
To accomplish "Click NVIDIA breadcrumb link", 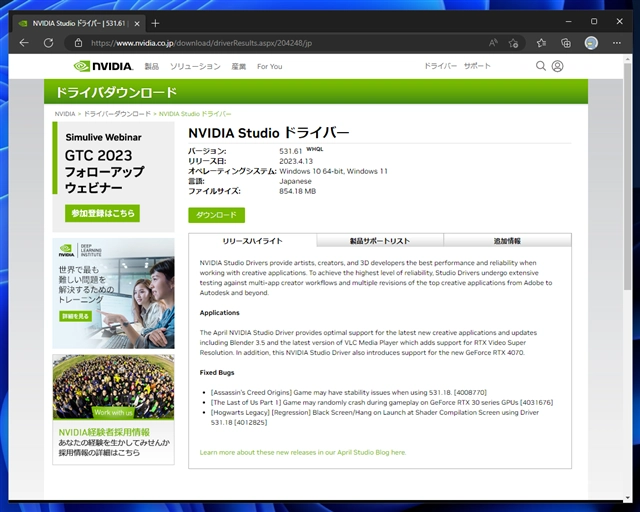I will click(65, 114).
